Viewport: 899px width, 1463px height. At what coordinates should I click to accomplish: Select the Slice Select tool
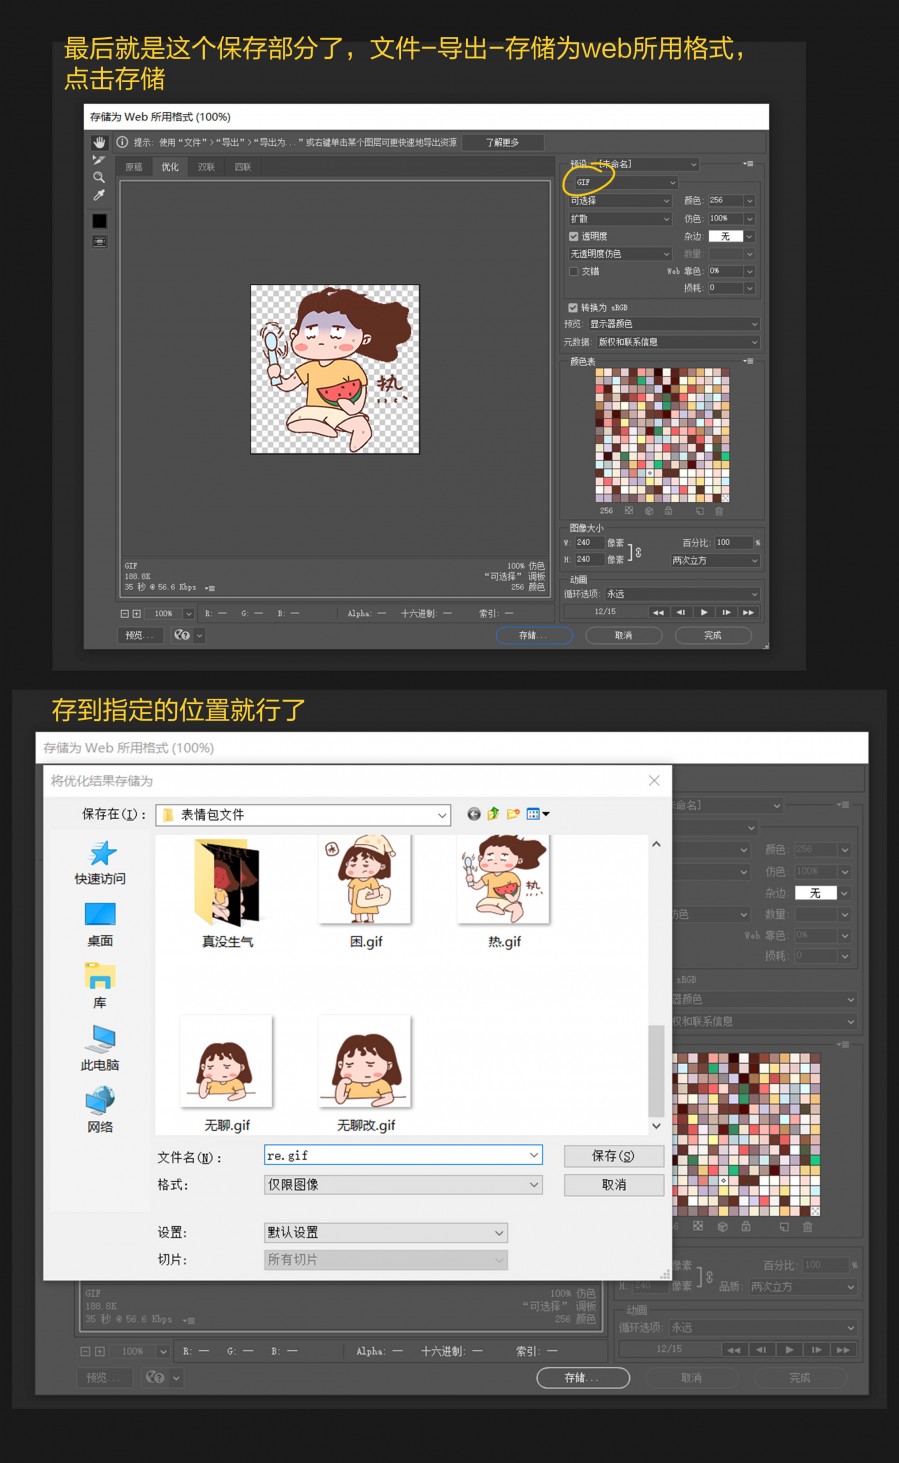[99, 160]
